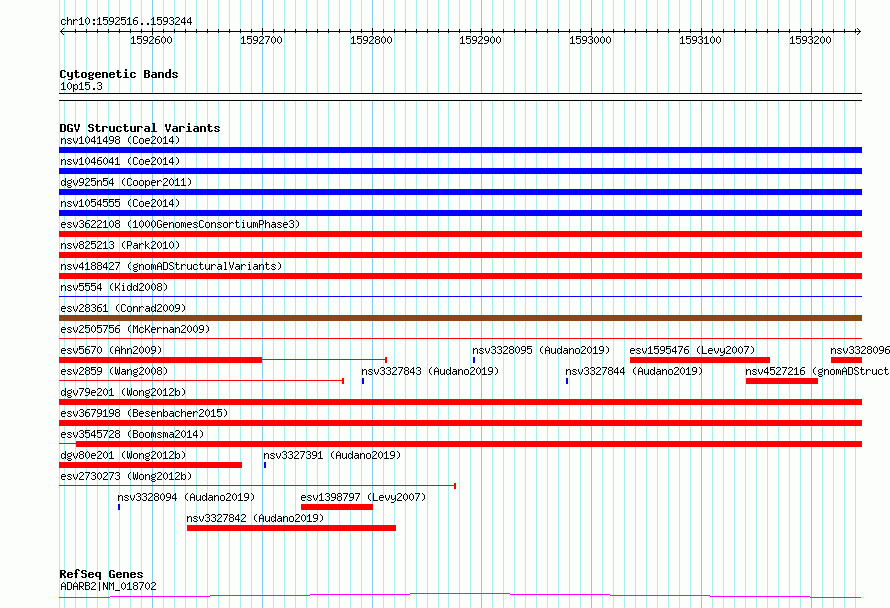The image size is (890, 608).
Task: Select the red bar under esv1595476
Action: point(700,360)
